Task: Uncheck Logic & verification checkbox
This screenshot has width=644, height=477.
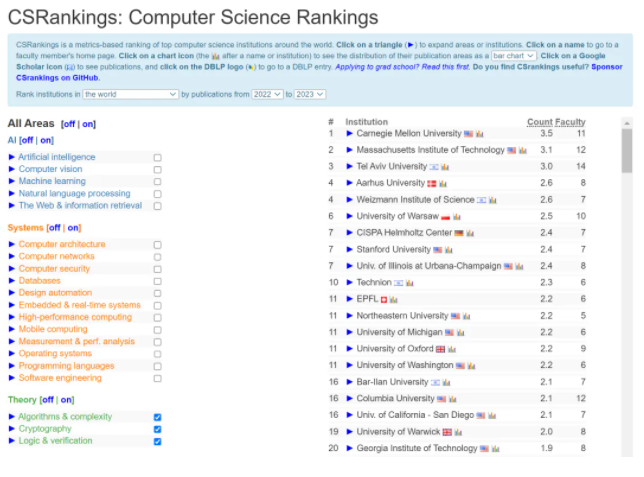Action: (x=157, y=441)
